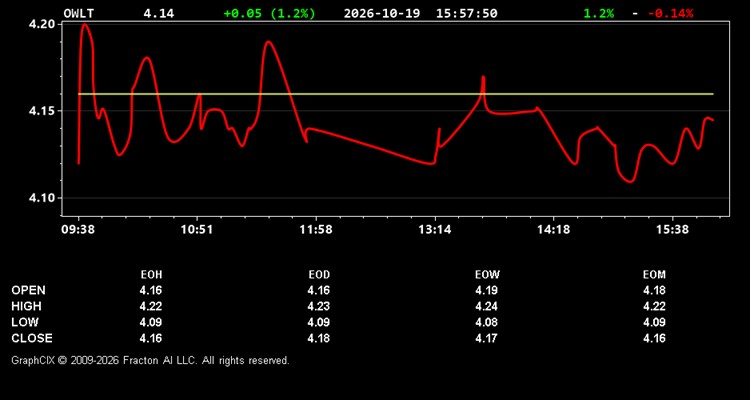Click the EOW column header
Viewport: 750px width, 400px height.
[487, 275]
